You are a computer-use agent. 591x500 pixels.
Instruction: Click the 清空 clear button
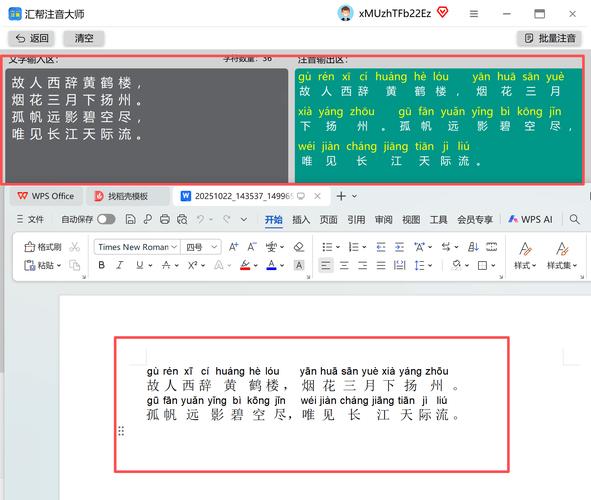pos(84,38)
